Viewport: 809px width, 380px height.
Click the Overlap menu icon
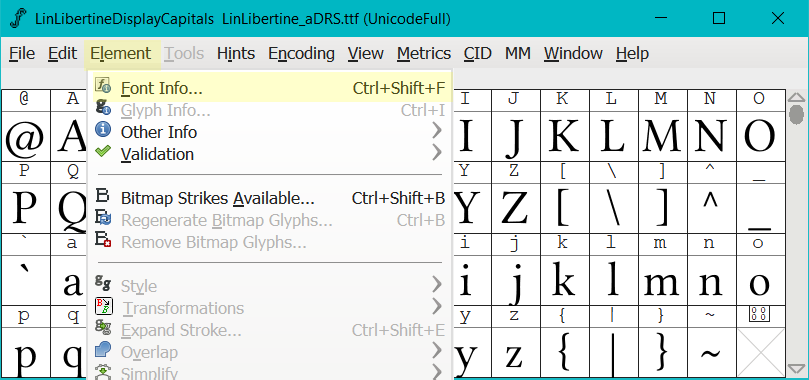coord(103,350)
